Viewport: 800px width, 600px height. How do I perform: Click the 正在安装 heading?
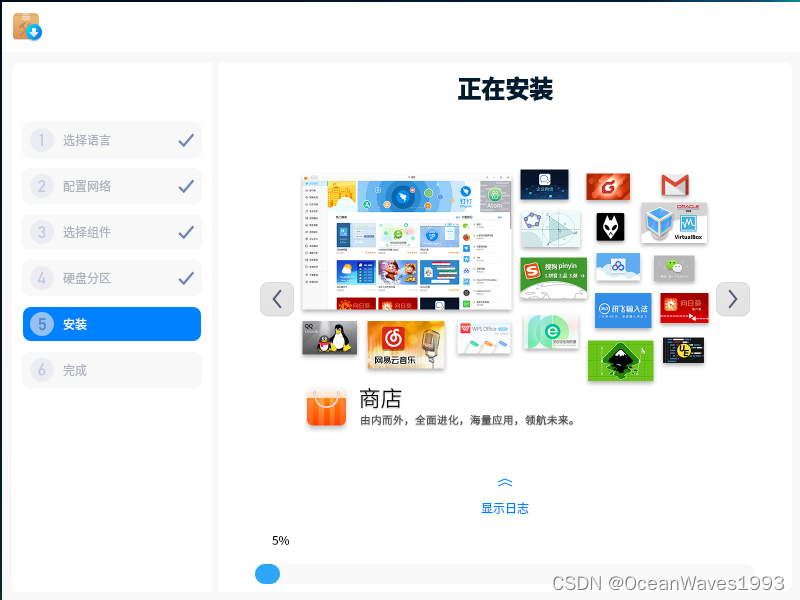505,89
